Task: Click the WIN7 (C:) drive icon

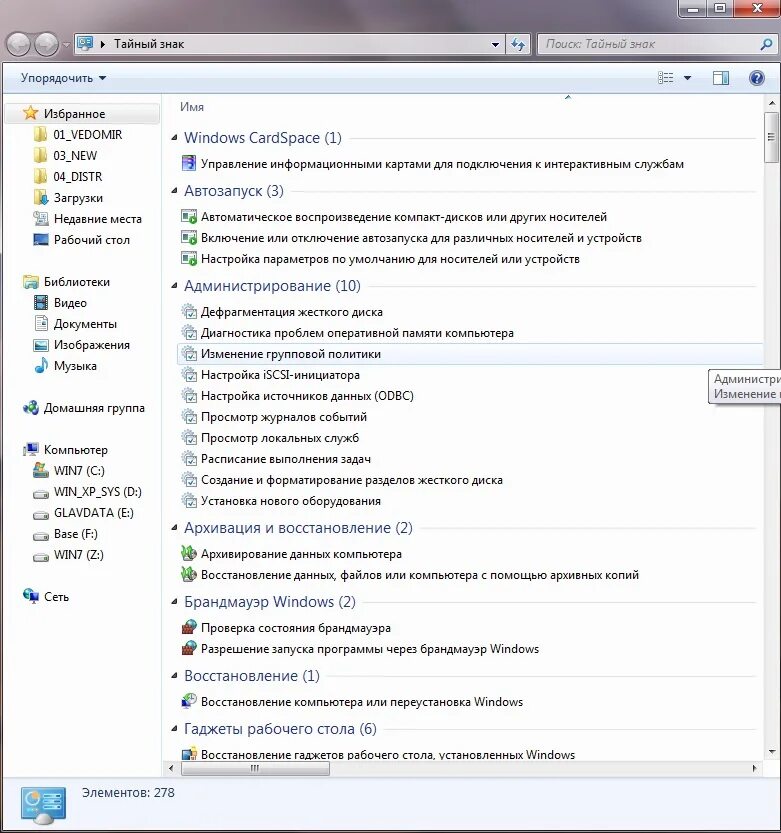Action: click(40, 470)
